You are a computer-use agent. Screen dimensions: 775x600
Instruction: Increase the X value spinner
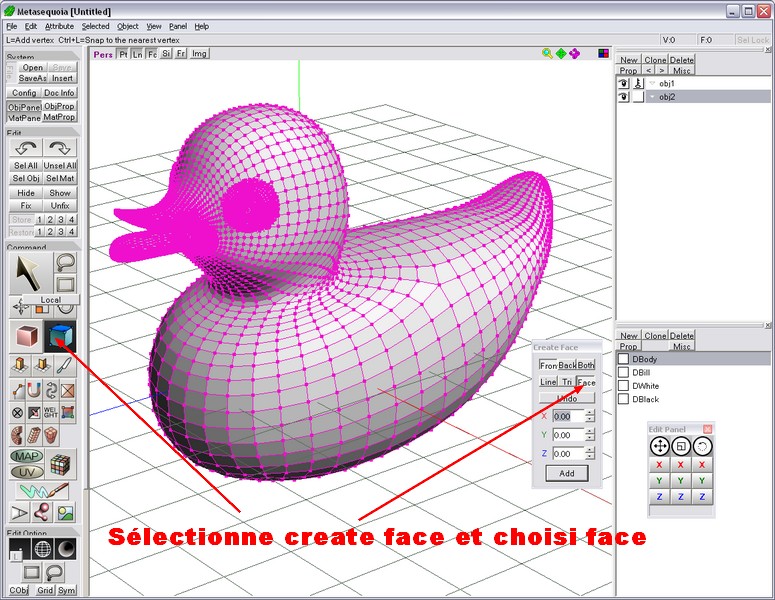(x=590, y=412)
